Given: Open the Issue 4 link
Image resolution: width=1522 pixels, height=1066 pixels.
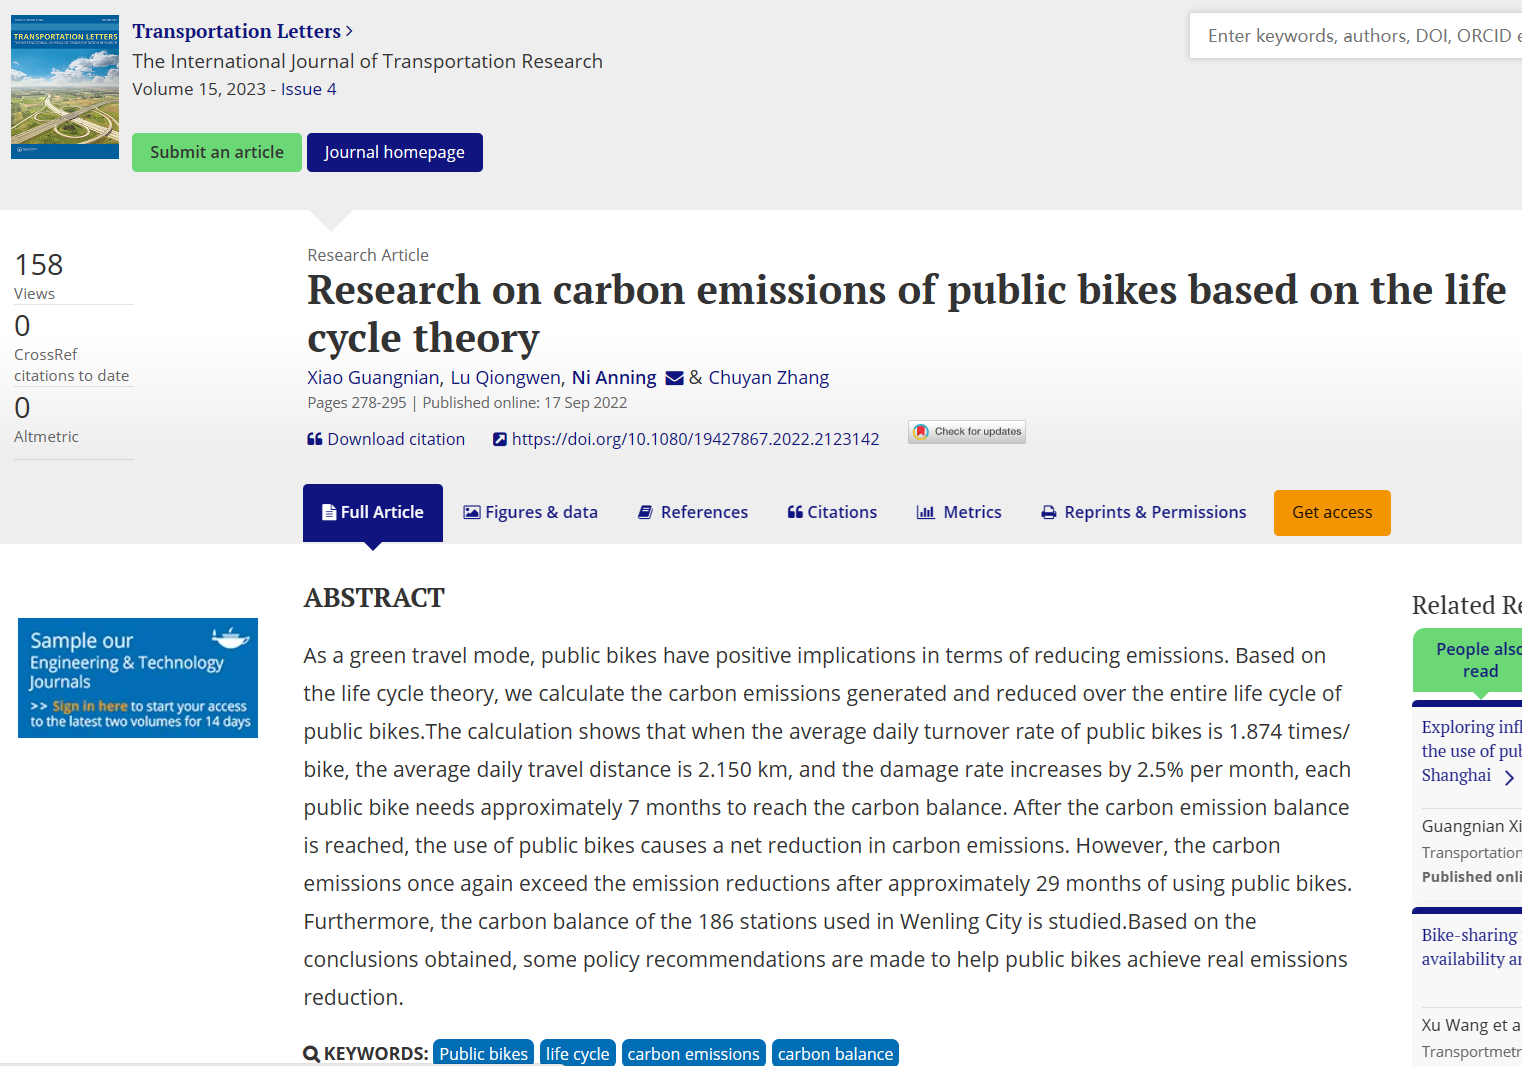Looking at the screenshot, I should [x=308, y=89].
